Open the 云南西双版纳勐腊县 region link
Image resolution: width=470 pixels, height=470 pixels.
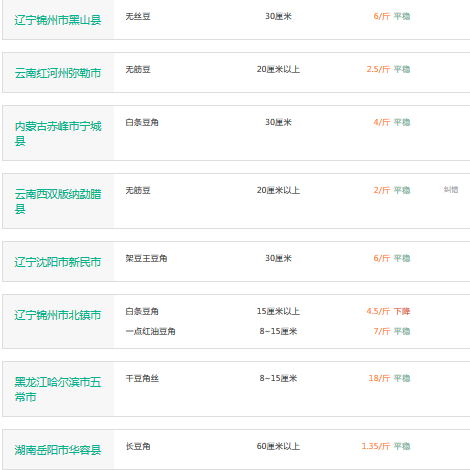pos(58,201)
